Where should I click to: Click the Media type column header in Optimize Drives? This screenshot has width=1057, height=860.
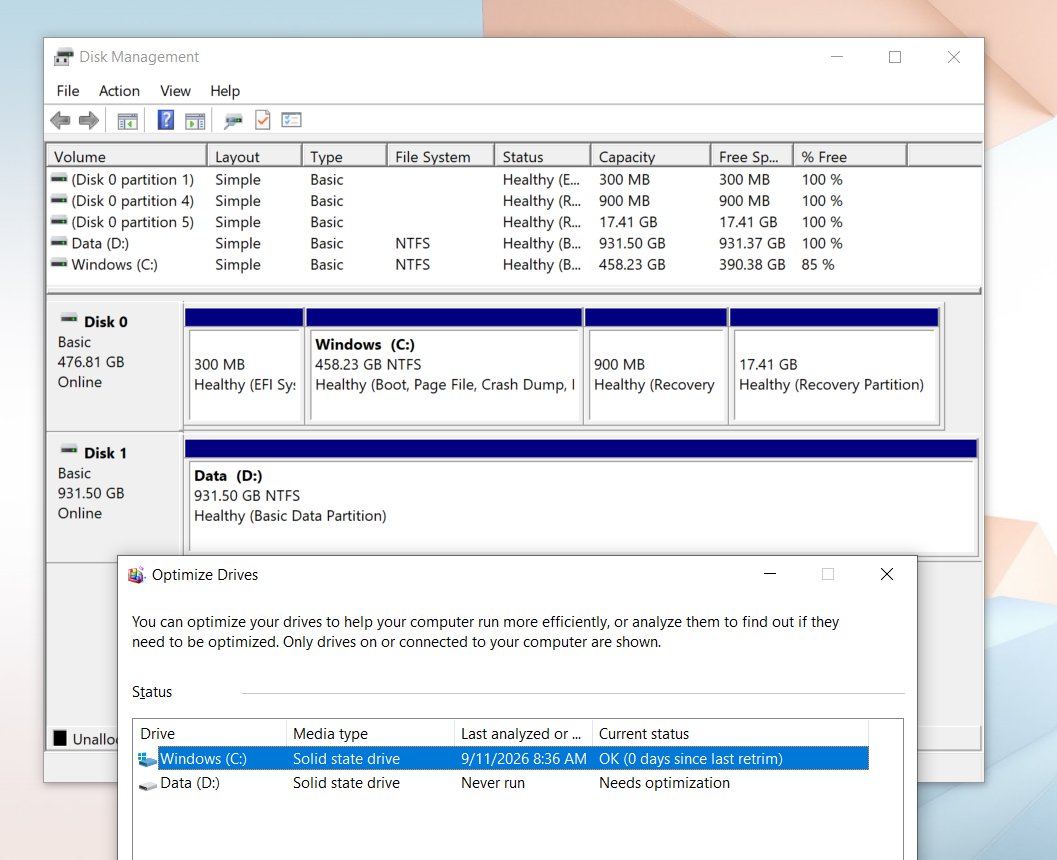click(370, 733)
